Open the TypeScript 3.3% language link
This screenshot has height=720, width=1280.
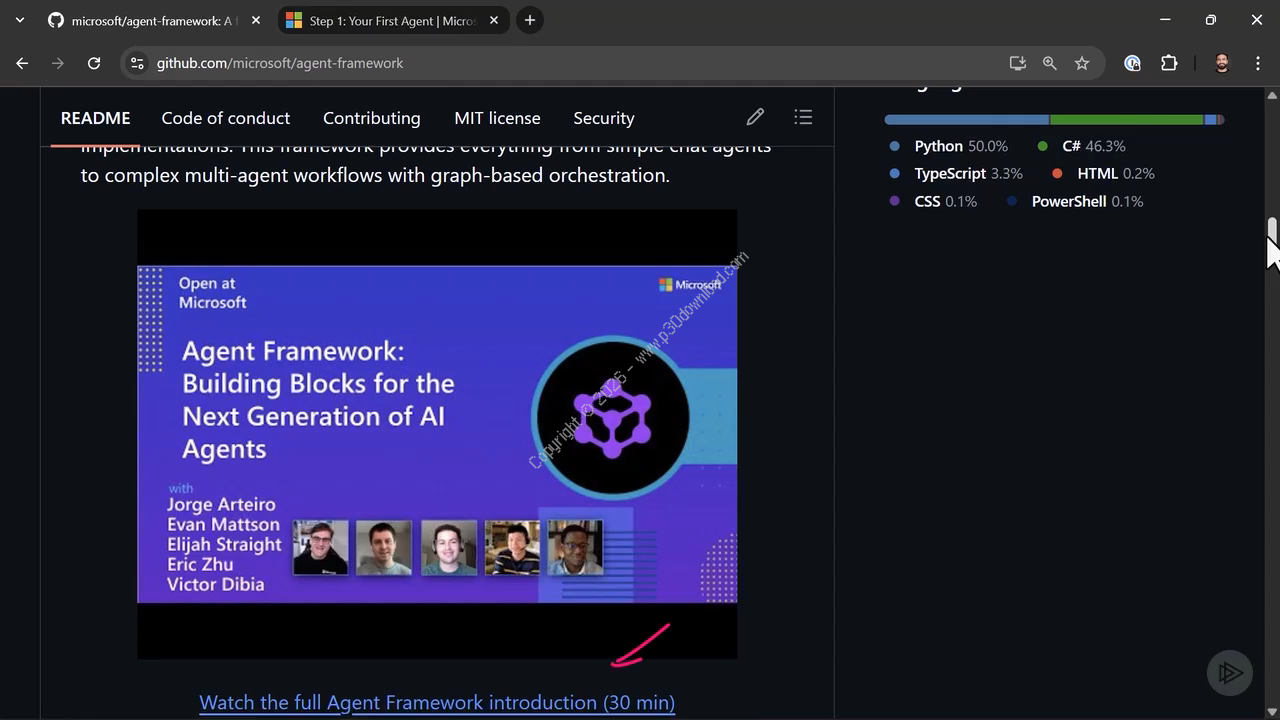click(x=956, y=174)
